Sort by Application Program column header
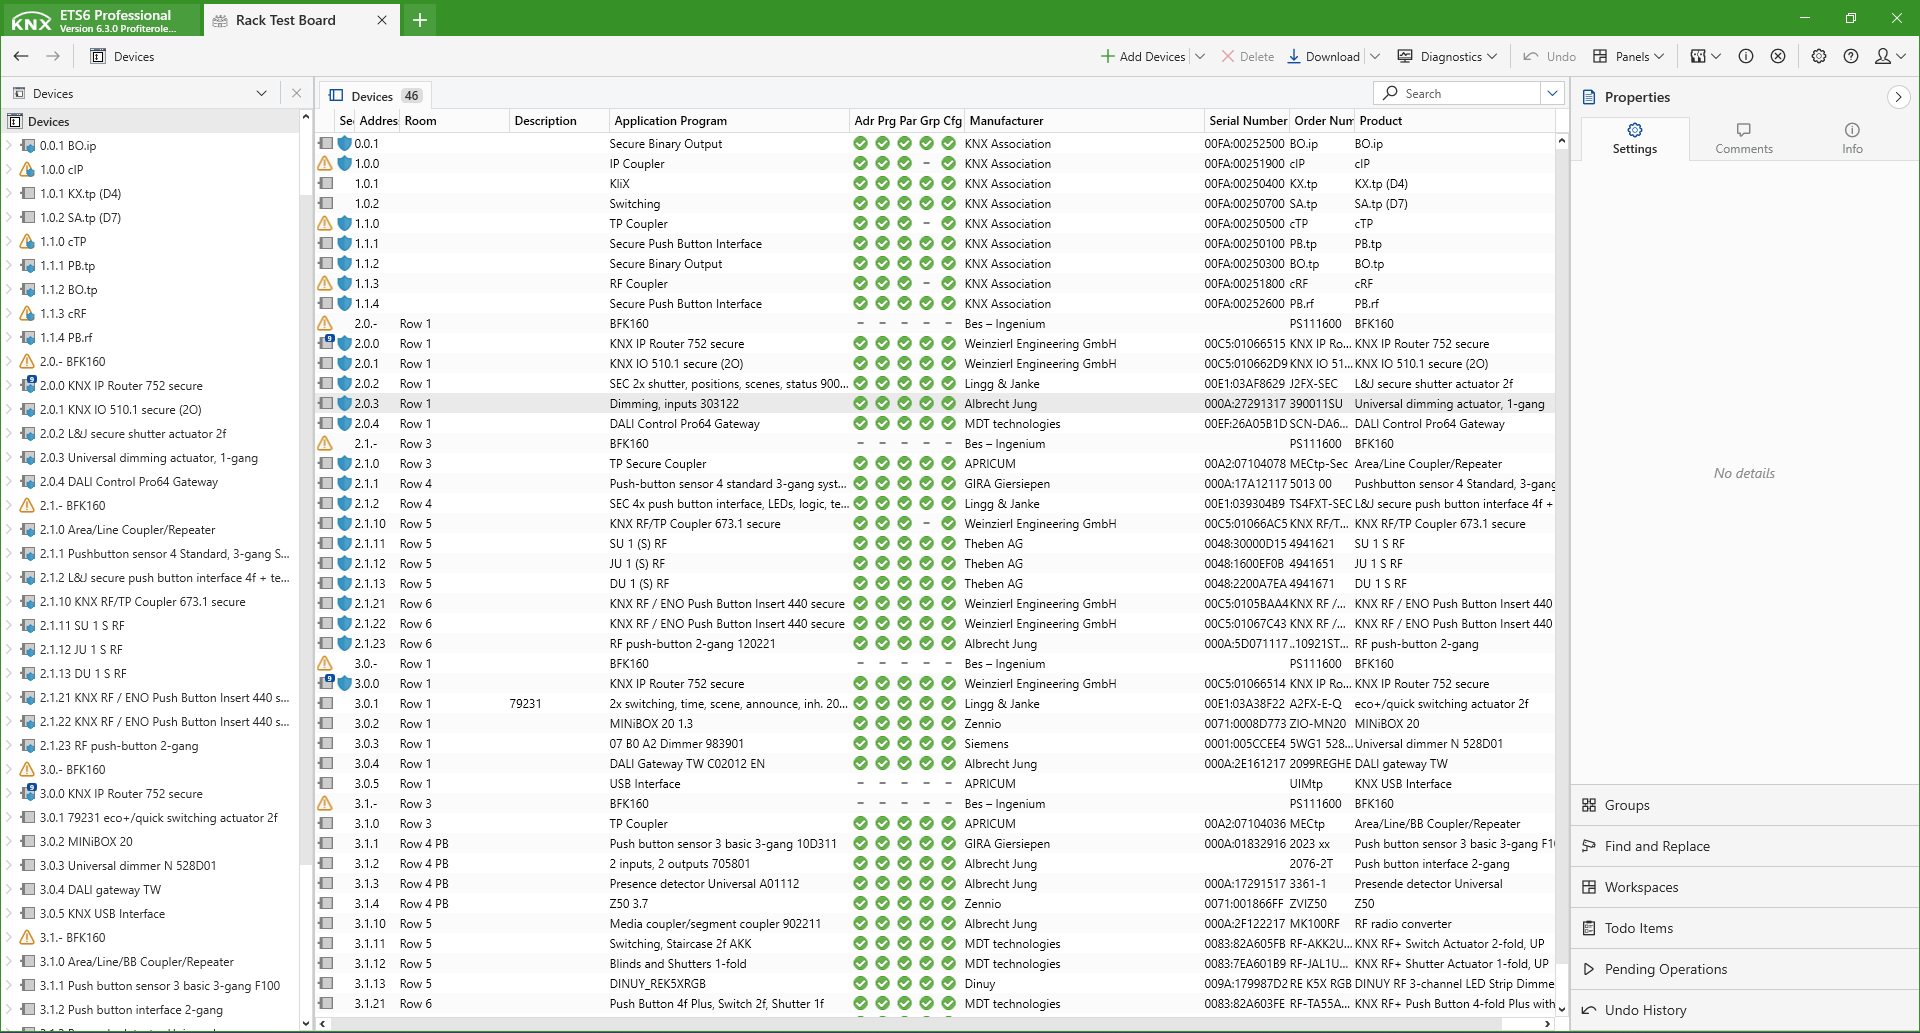1920x1033 pixels. pyautogui.click(x=729, y=120)
